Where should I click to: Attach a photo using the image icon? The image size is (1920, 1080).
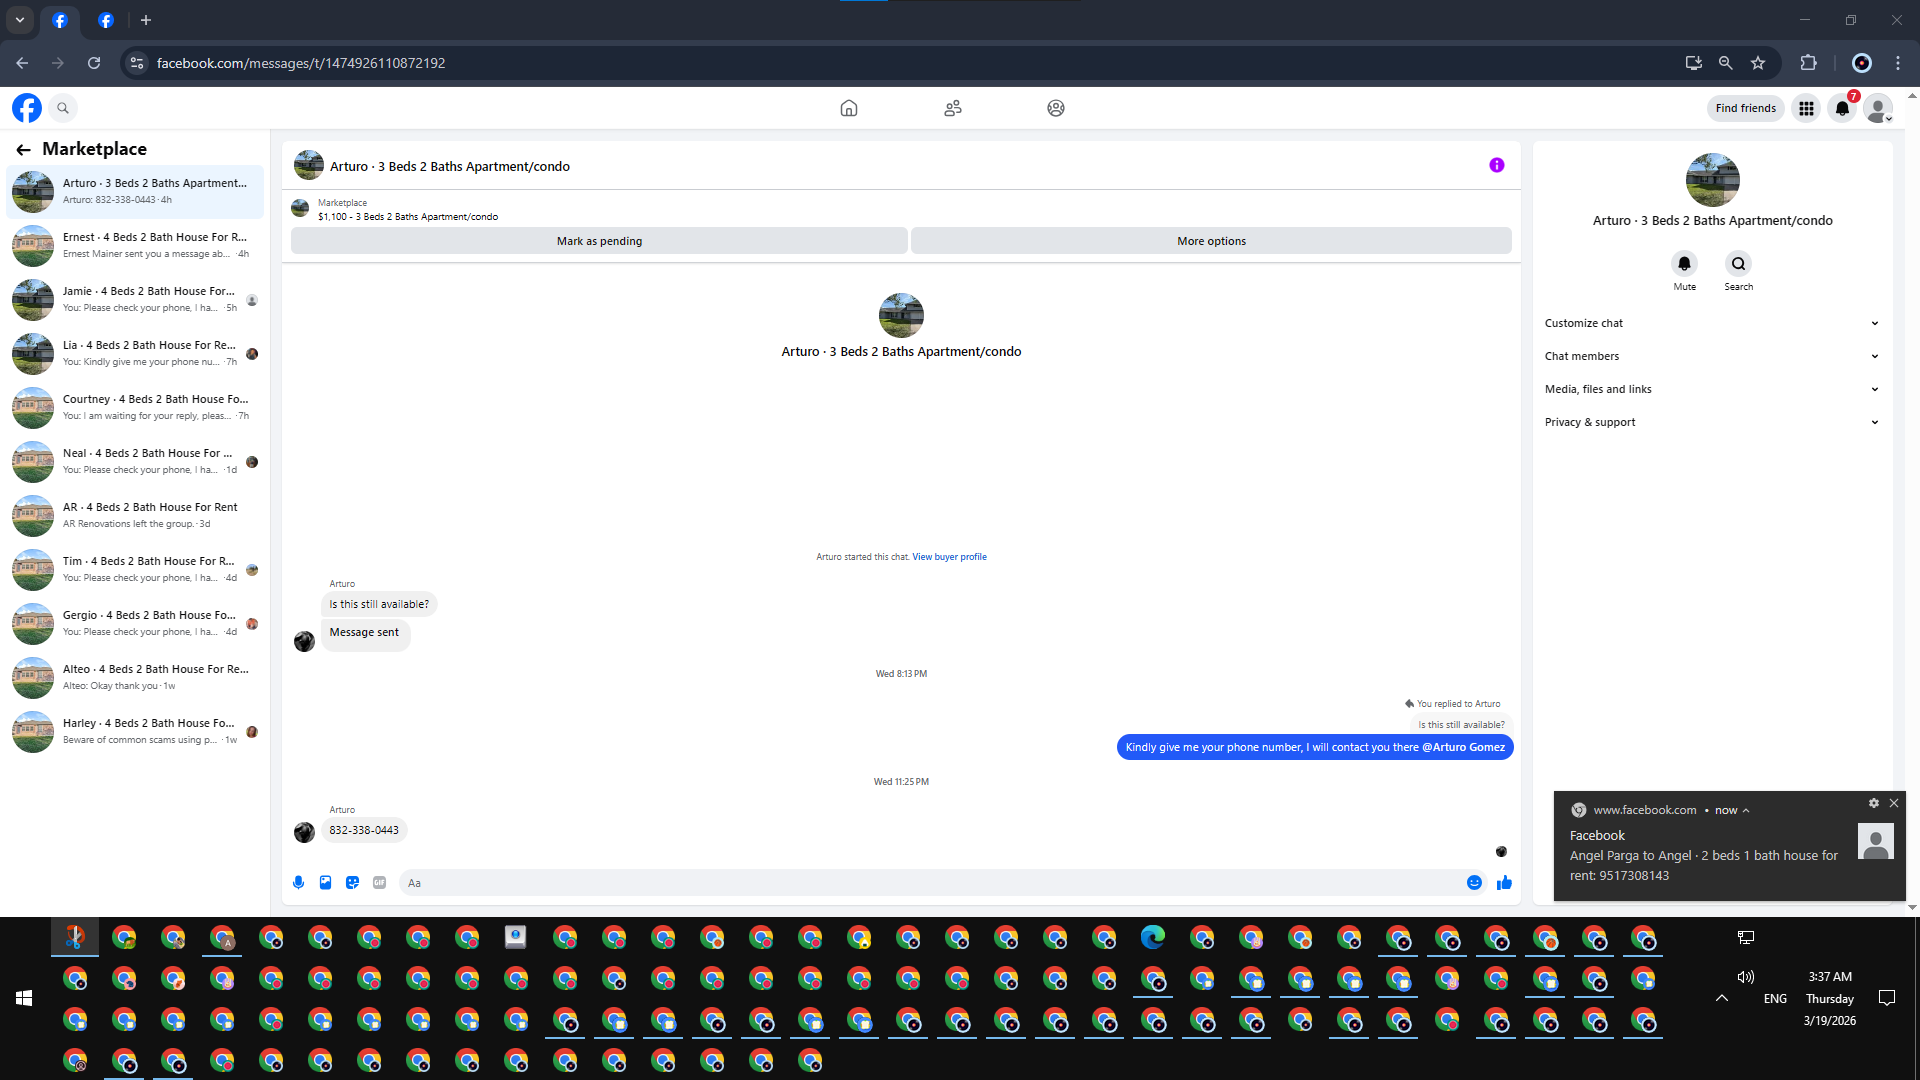[325, 882]
